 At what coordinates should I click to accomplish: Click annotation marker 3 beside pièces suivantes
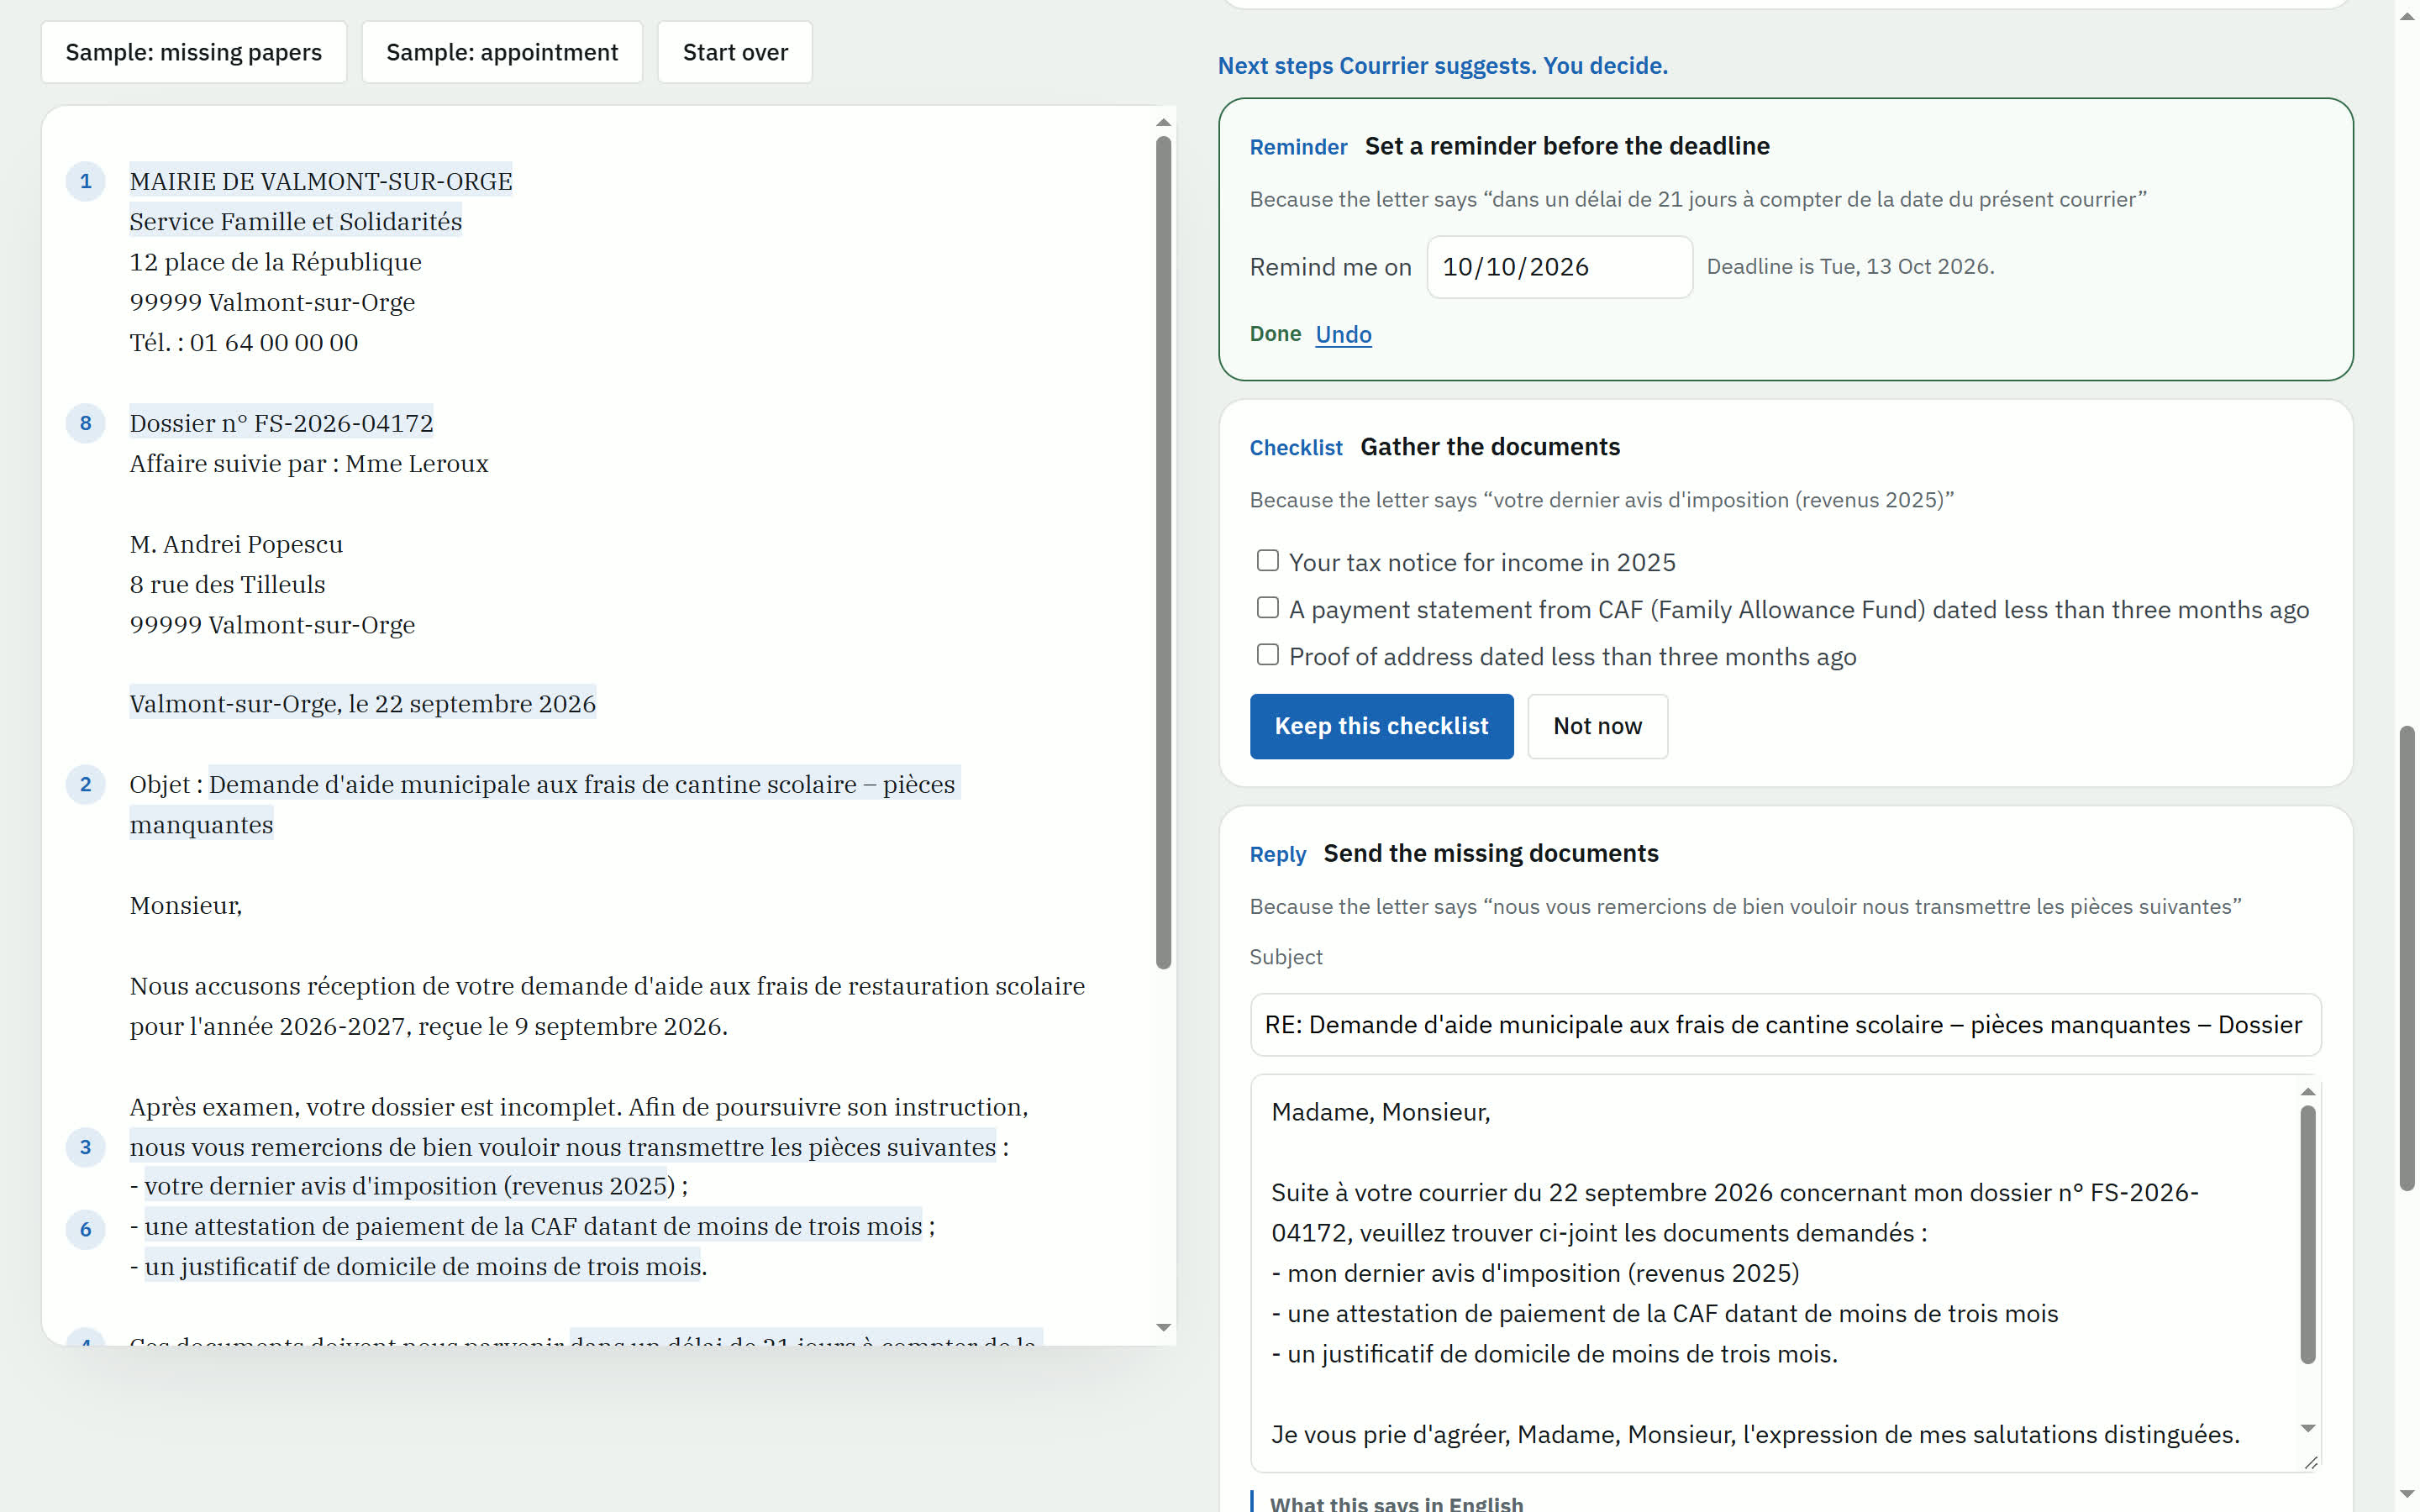point(85,1147)
